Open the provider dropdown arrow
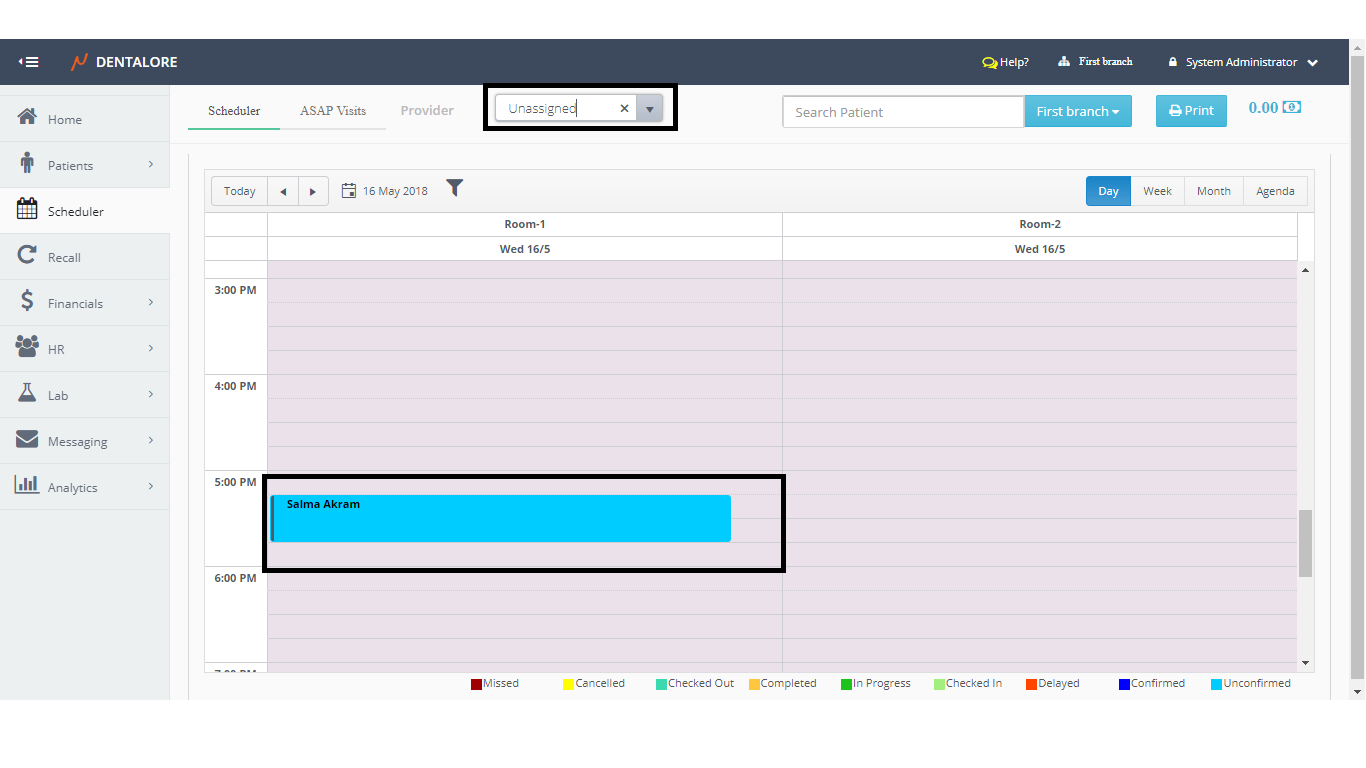The height and width of the screenshot is (768, 1366). point(650,109)
